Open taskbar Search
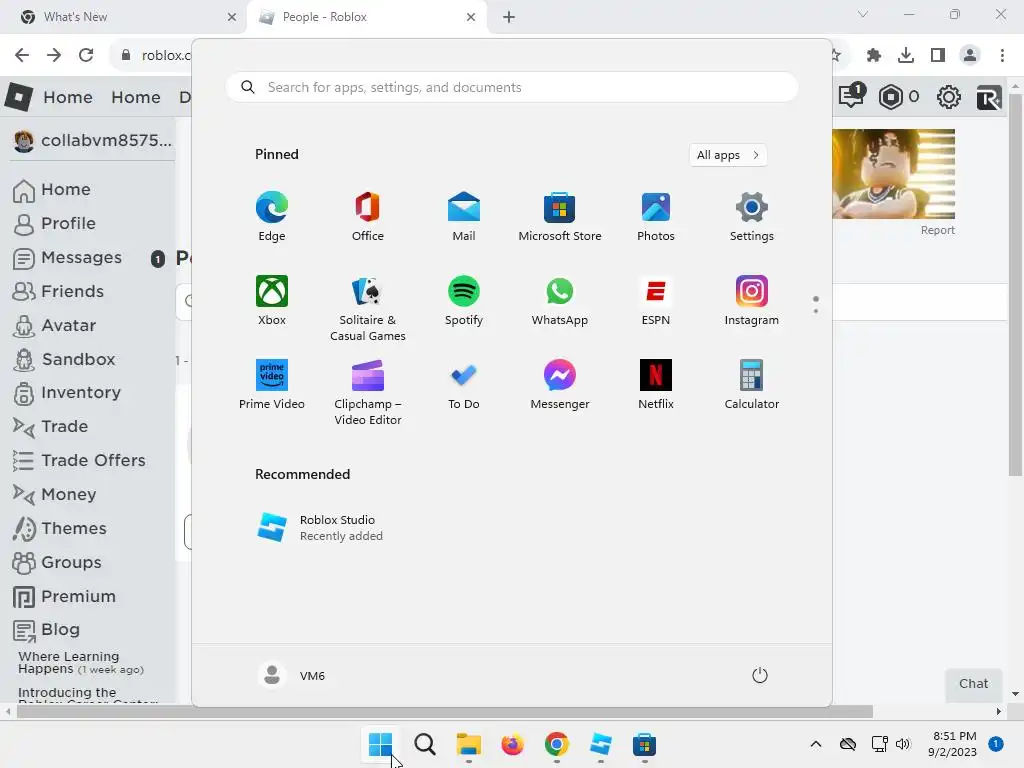The height and width of the screenshot is (768, 1024). click(424, 744)
